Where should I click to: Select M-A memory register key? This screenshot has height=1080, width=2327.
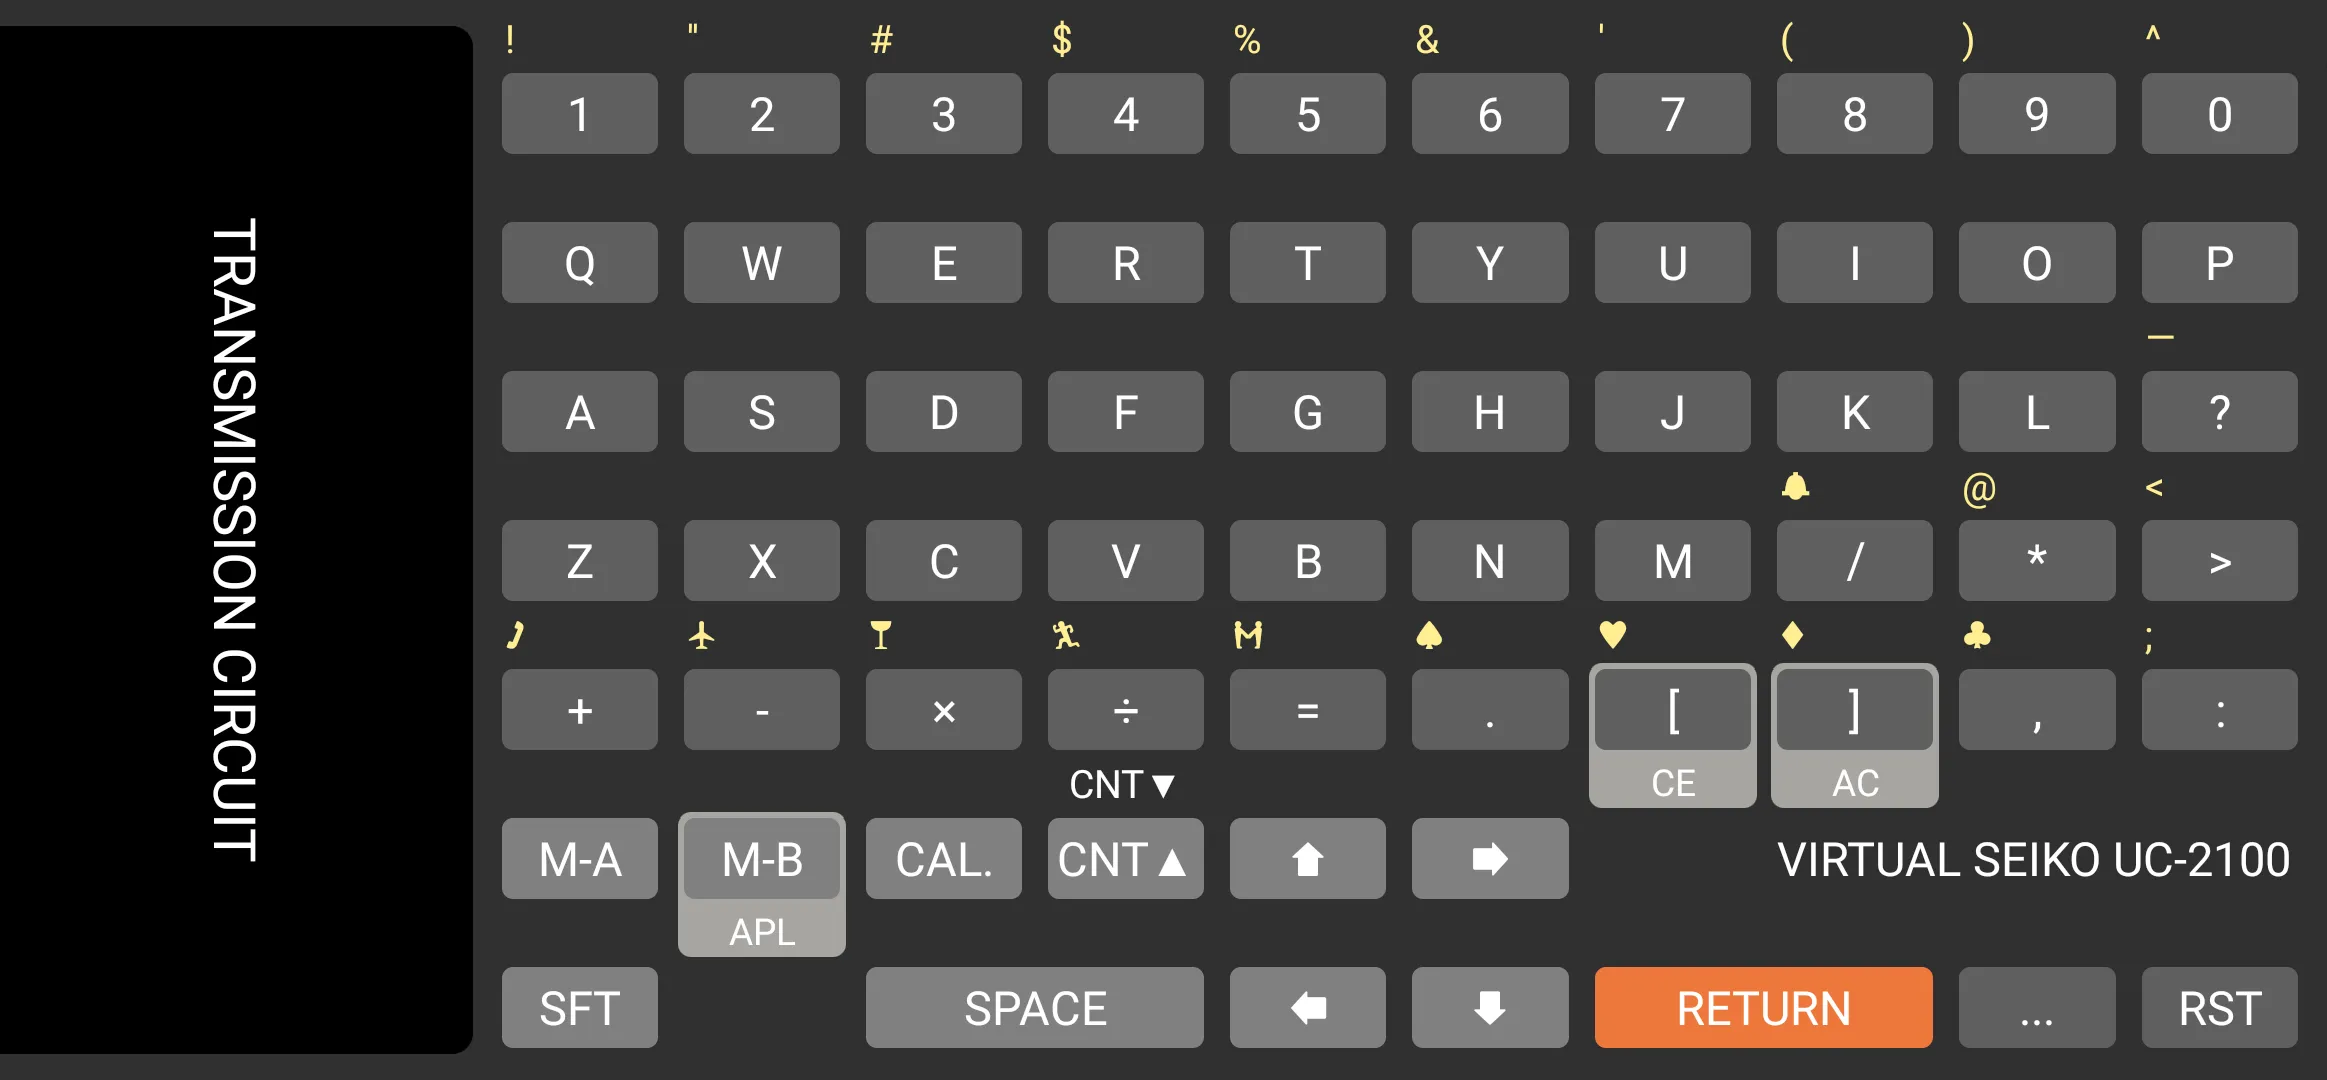580,859
